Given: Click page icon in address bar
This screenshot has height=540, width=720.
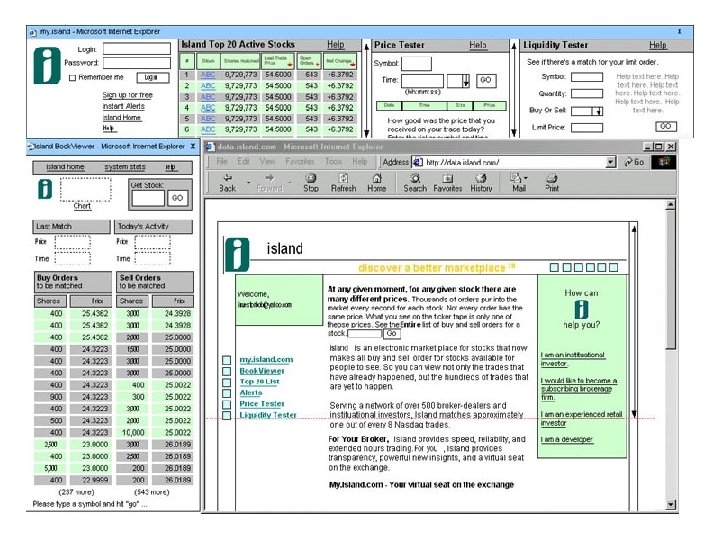Looking at the screenshot, I should (417, 162).
